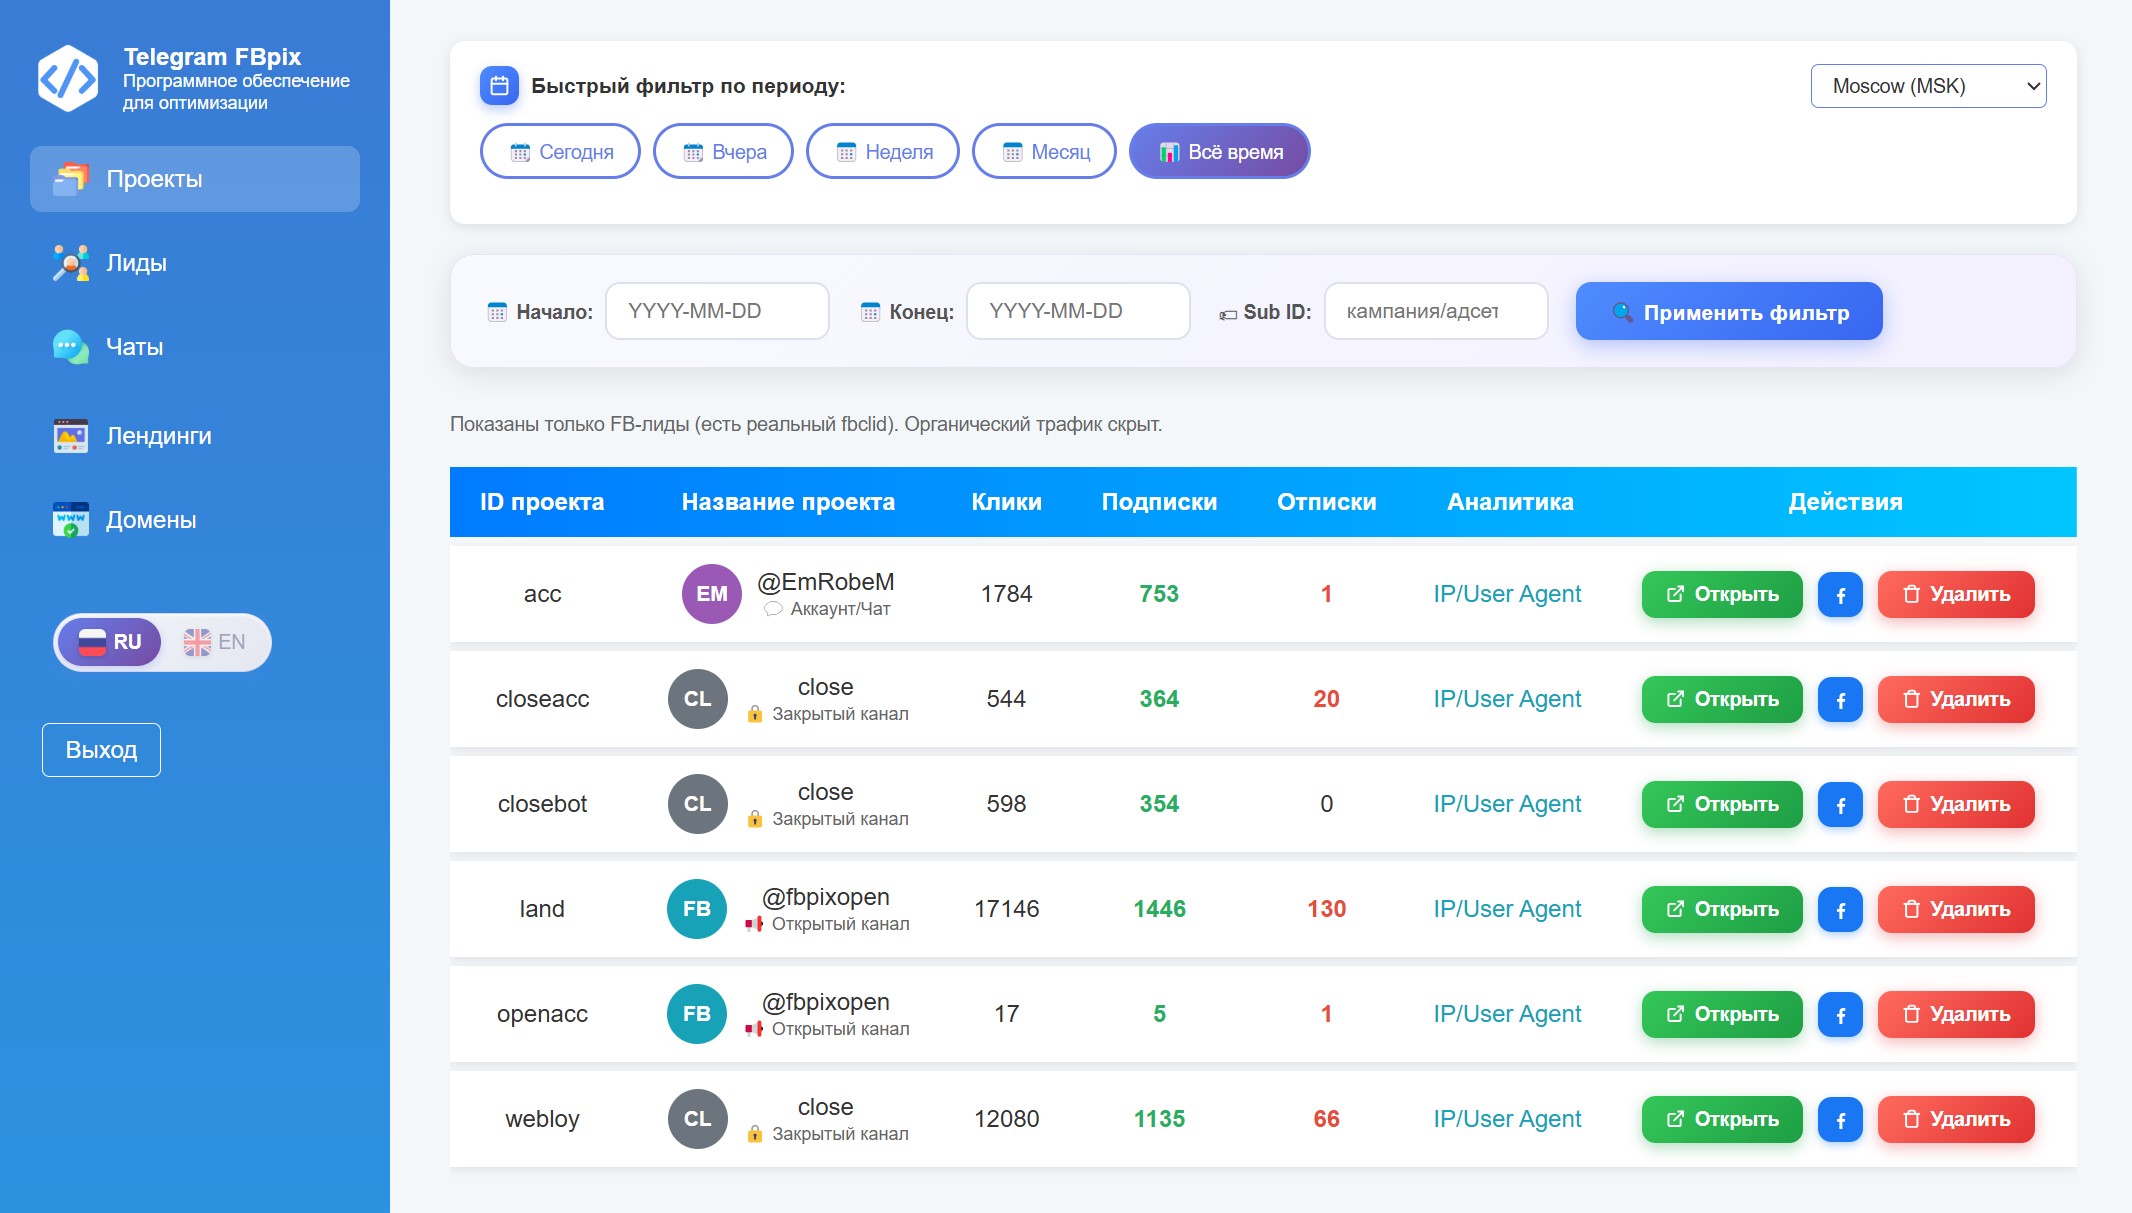Open IP/User Agent analytics for openacc

[x=1507, y=1014]
